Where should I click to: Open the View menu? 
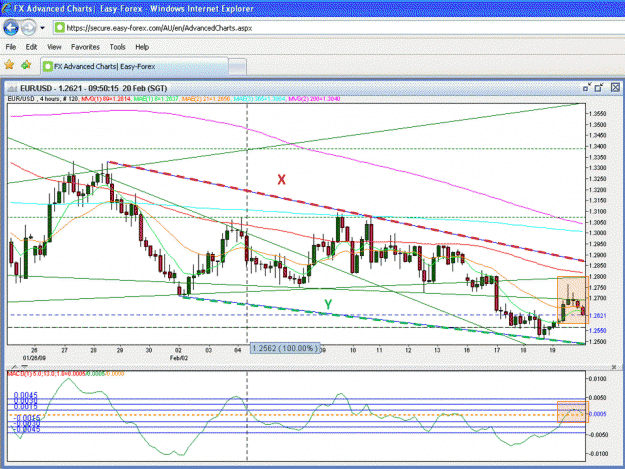(54, 47)
